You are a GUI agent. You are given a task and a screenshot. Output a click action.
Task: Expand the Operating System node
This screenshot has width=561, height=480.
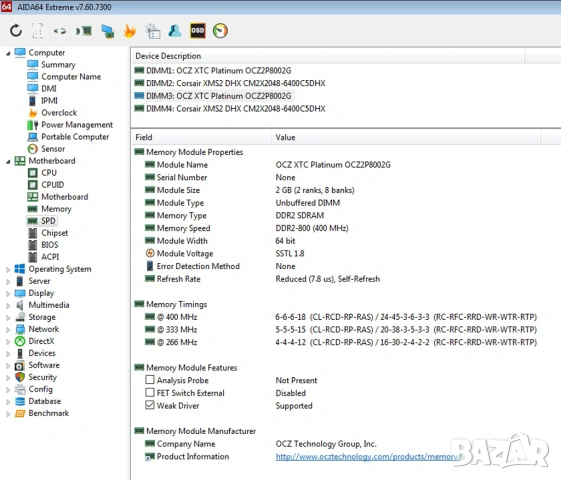coord(8,270)
